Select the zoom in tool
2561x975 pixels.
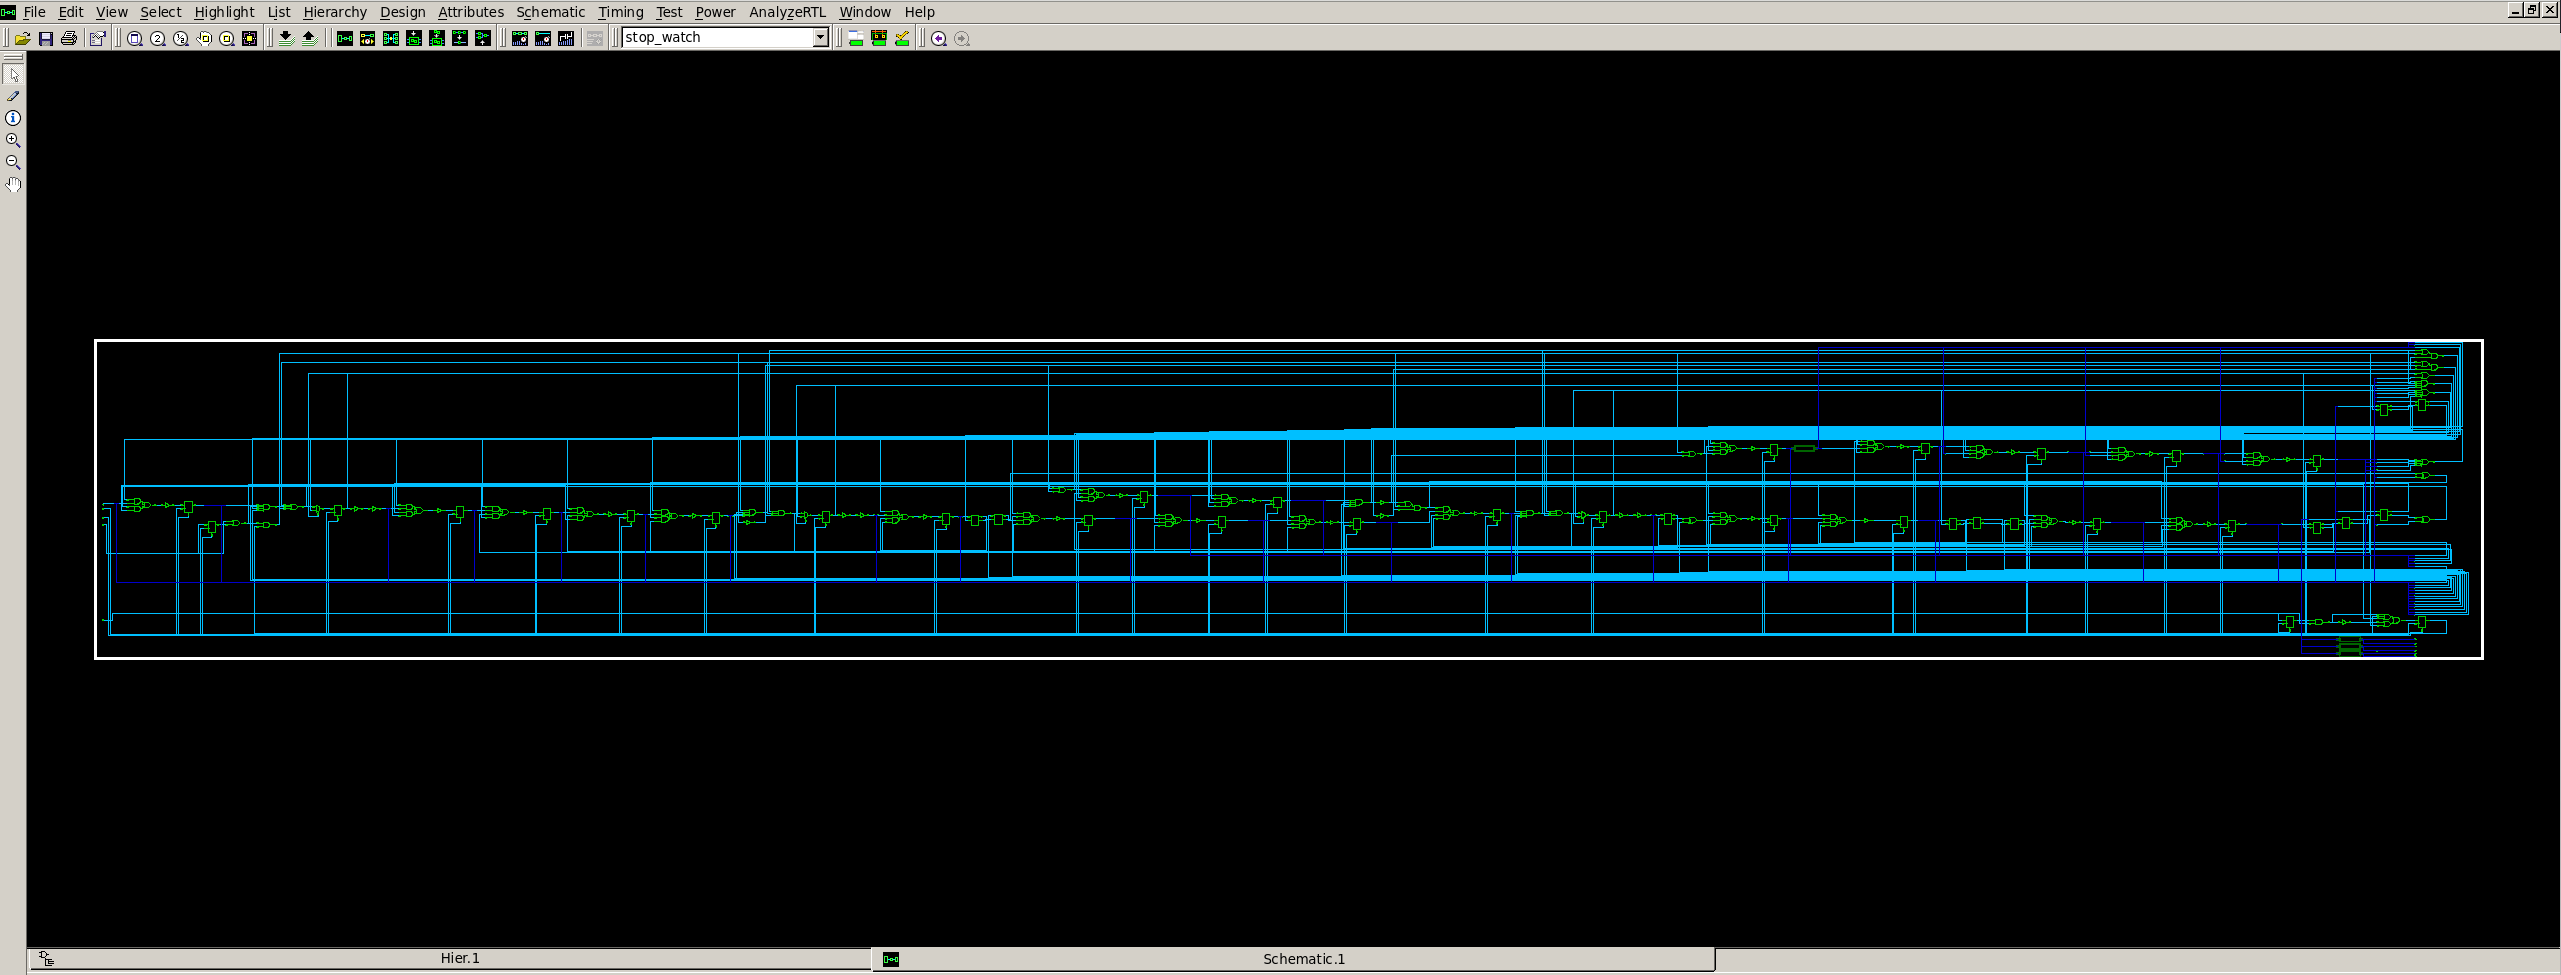point(13,140)
